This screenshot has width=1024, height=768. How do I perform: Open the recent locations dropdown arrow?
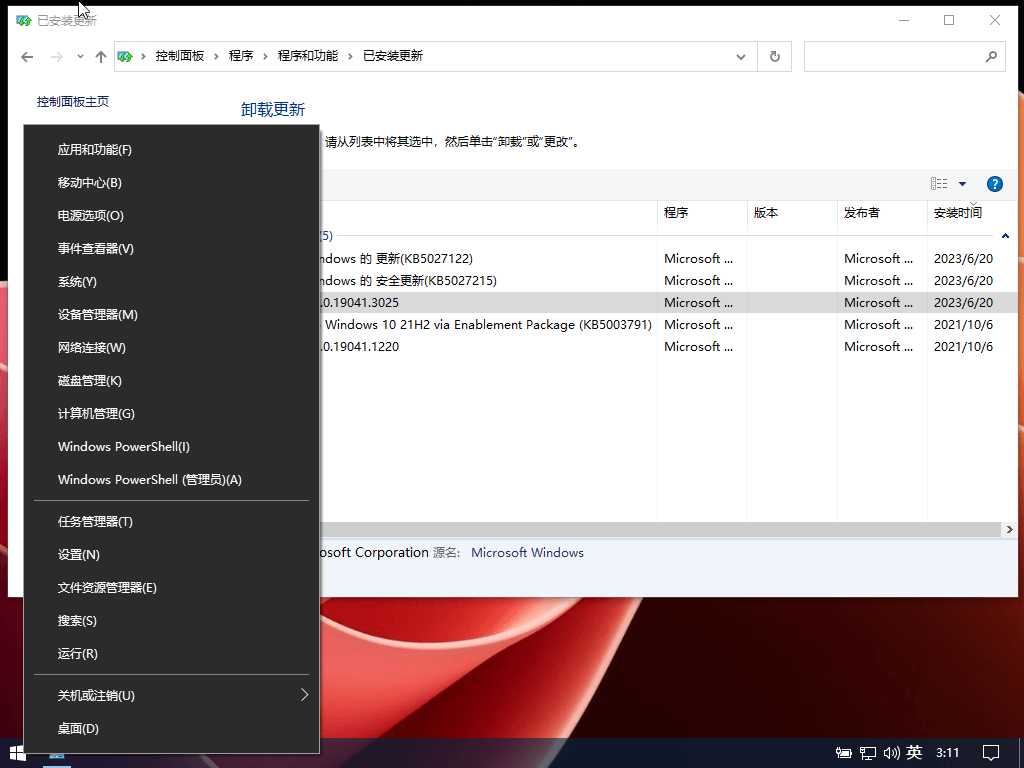coord(80,57)
